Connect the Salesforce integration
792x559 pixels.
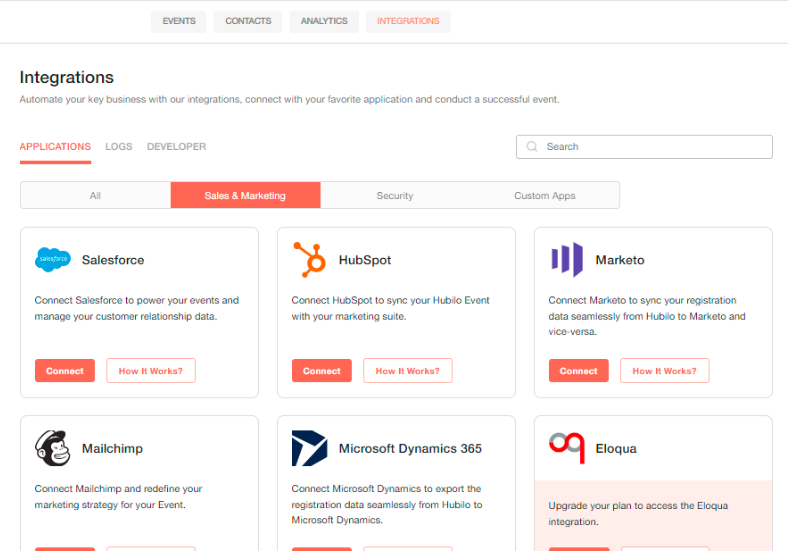coord(65,371)
